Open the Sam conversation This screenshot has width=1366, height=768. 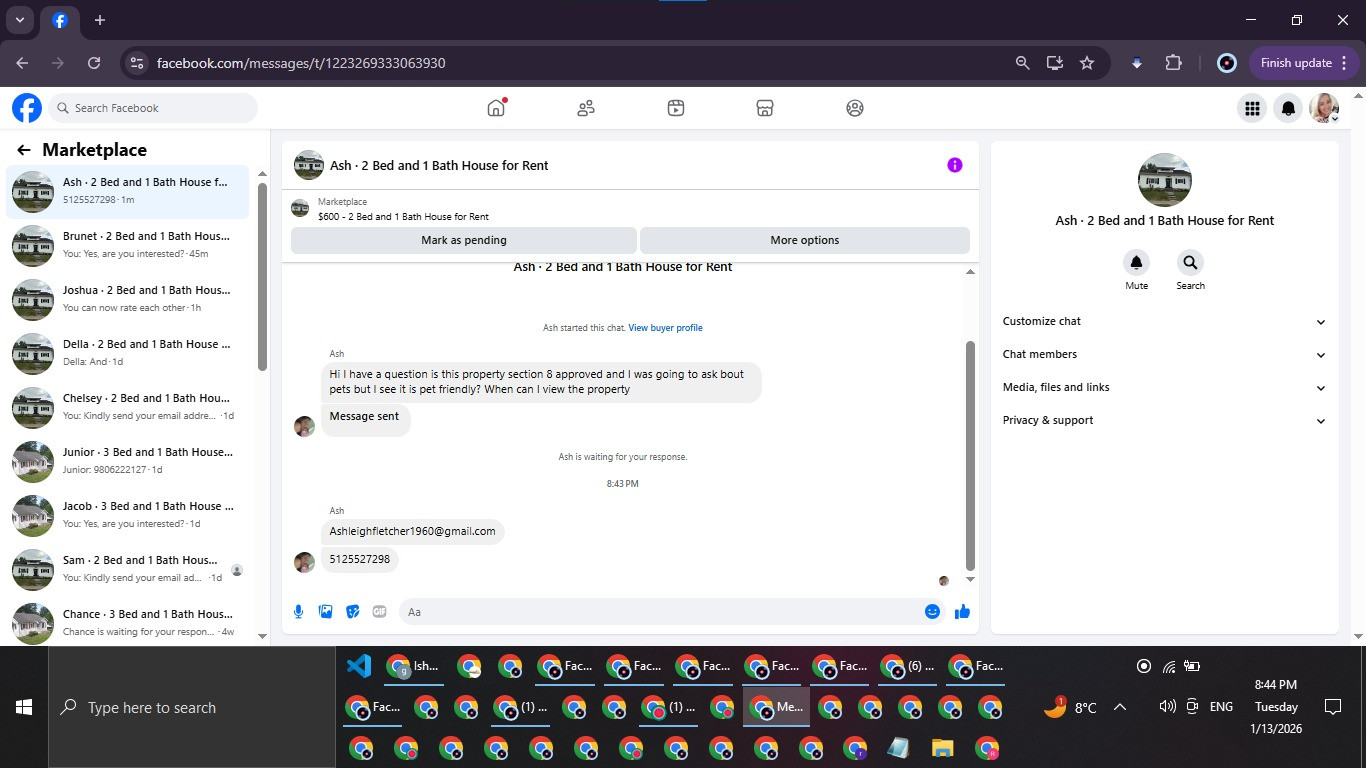[x=128, y=569]
